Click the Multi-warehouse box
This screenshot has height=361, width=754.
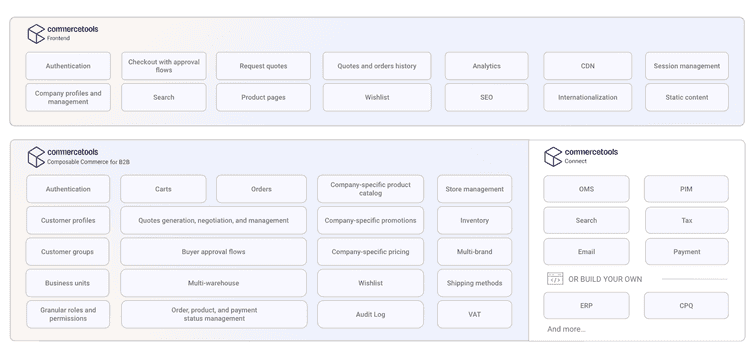click(214, 283)
